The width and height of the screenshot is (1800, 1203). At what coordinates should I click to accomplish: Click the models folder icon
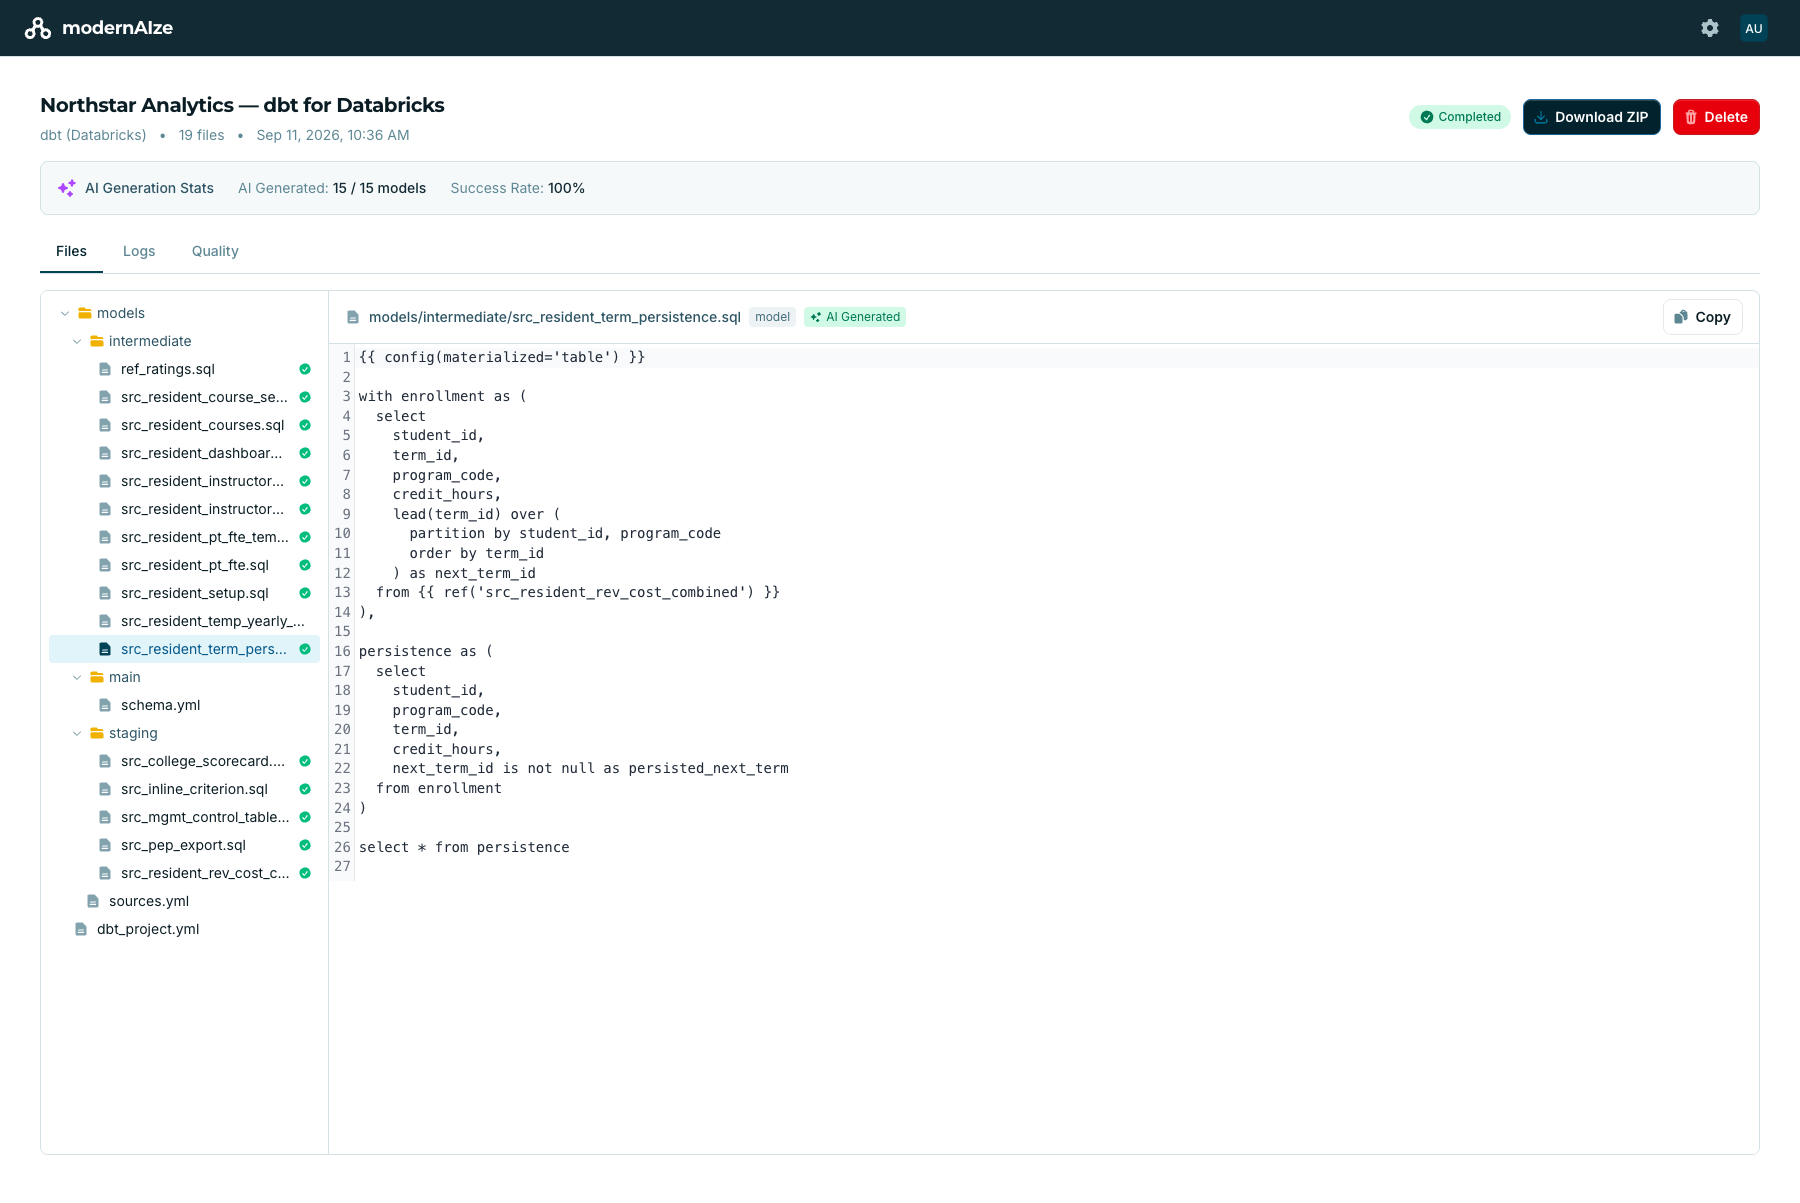(x=85, y=313)
